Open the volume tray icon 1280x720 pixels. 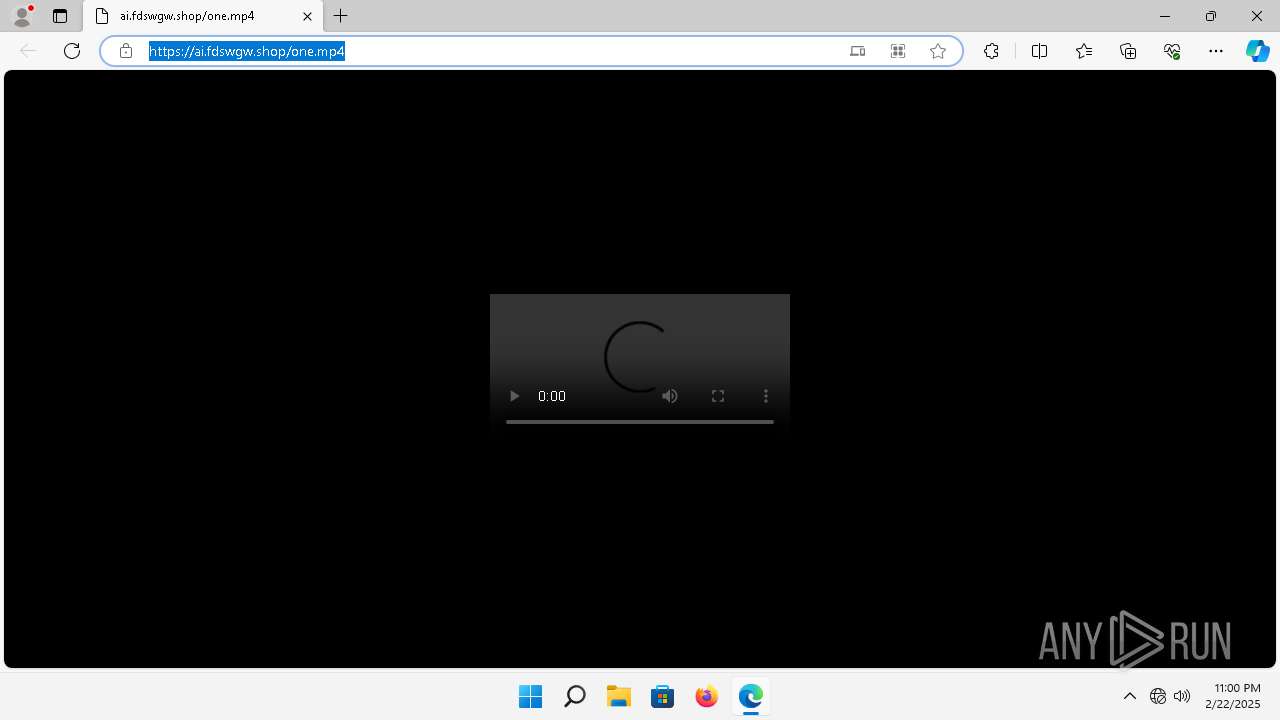tap(1182, 696)
